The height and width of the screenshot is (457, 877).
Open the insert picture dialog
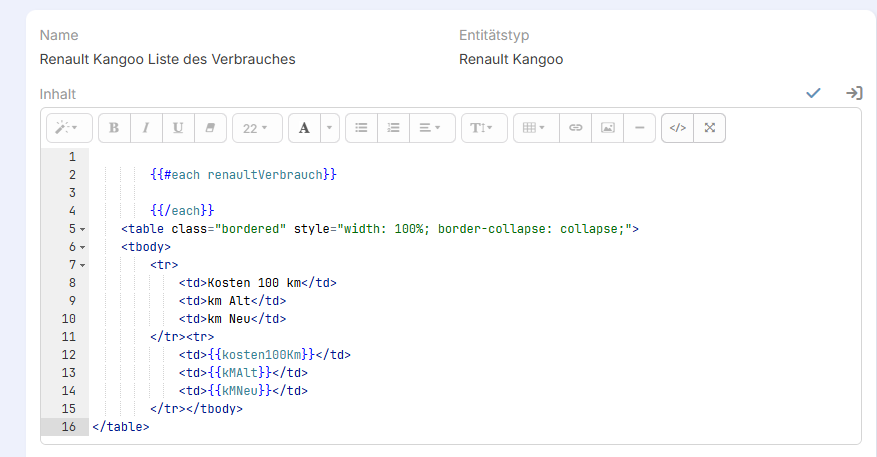pyautogui.click(x=607, y=128)
